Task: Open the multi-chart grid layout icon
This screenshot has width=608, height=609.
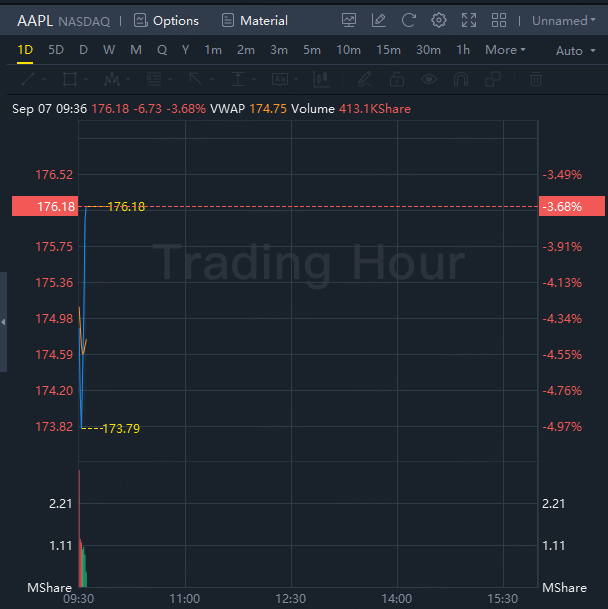Action: coord(499,20)
